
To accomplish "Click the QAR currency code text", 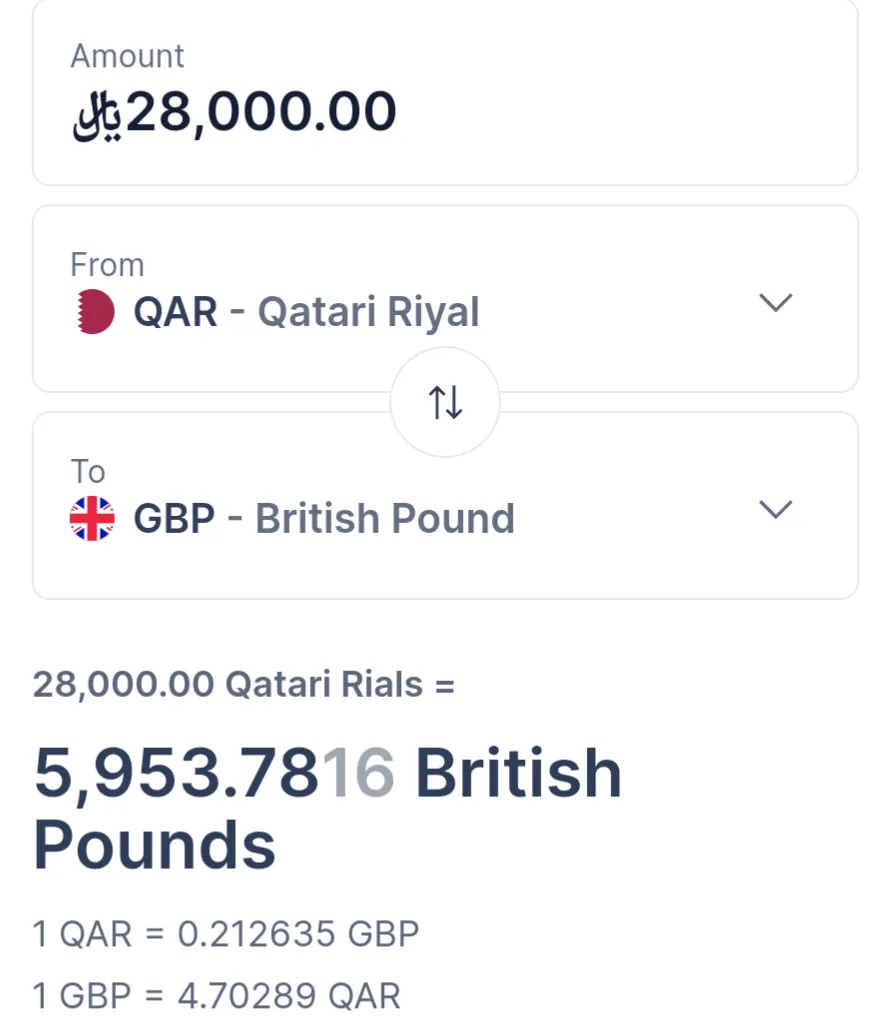I will pos(176,312).
